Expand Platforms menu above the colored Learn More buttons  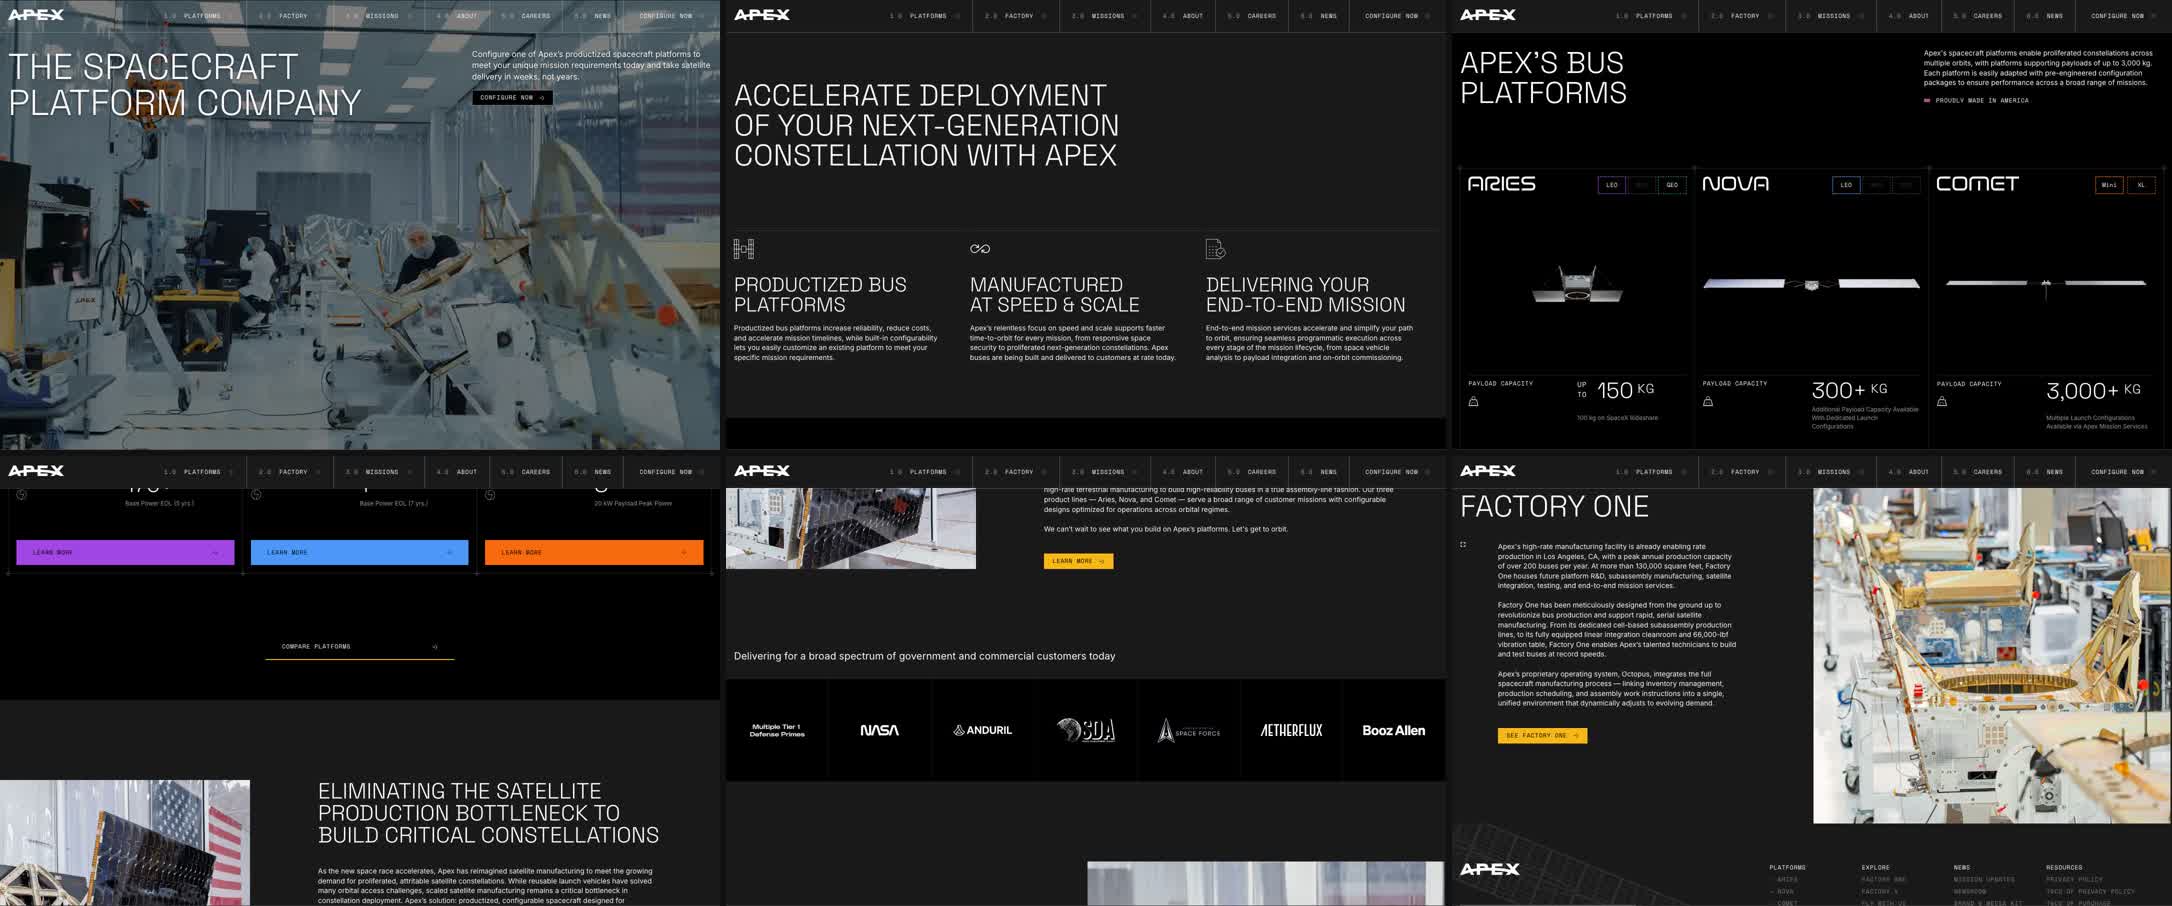tap(200, 472)
